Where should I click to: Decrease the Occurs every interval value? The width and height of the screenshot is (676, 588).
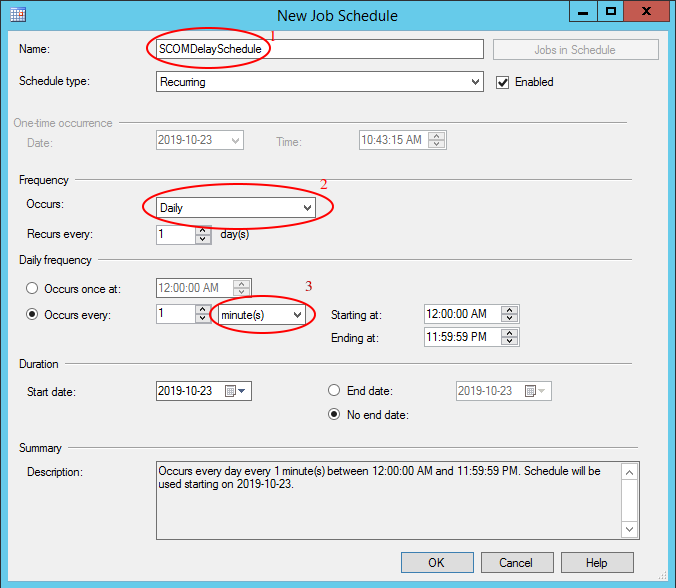[x=203, y=319]
